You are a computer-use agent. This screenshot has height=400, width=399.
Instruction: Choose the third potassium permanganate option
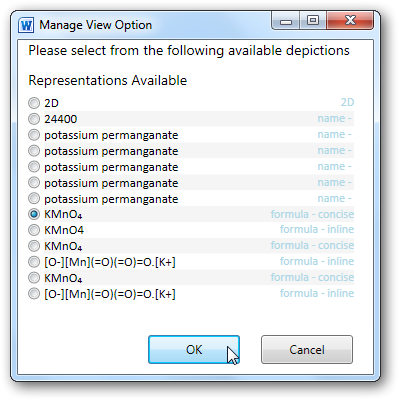click(x=34, y=167)
